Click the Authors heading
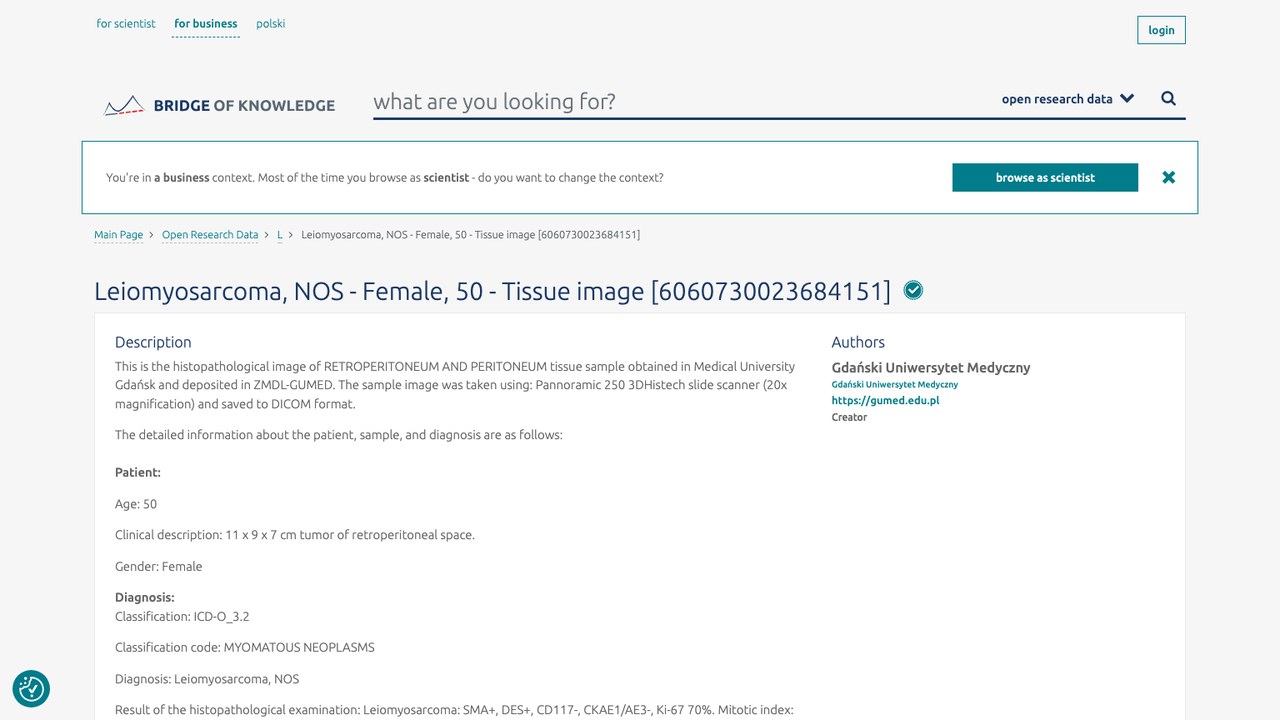 [858, 342]
